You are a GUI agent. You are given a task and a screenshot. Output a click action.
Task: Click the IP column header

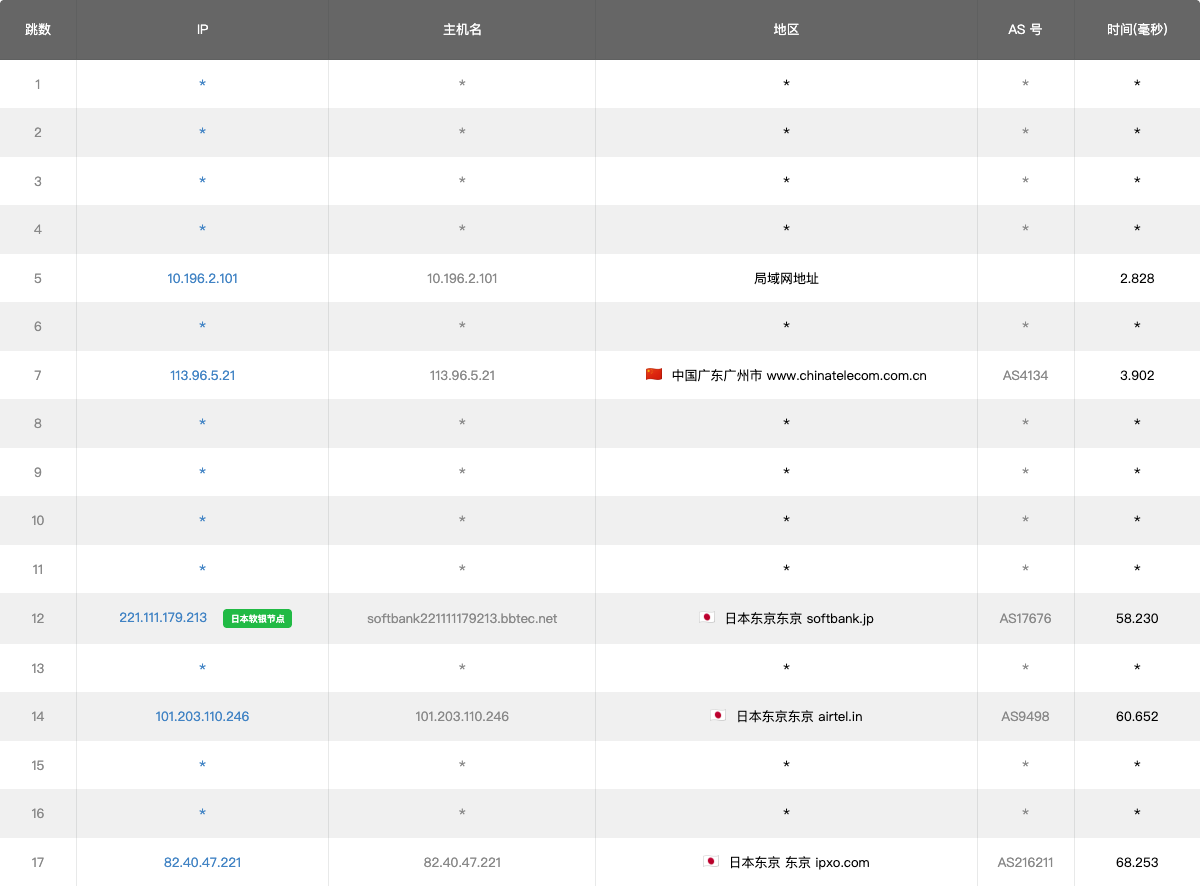point(202,30)
